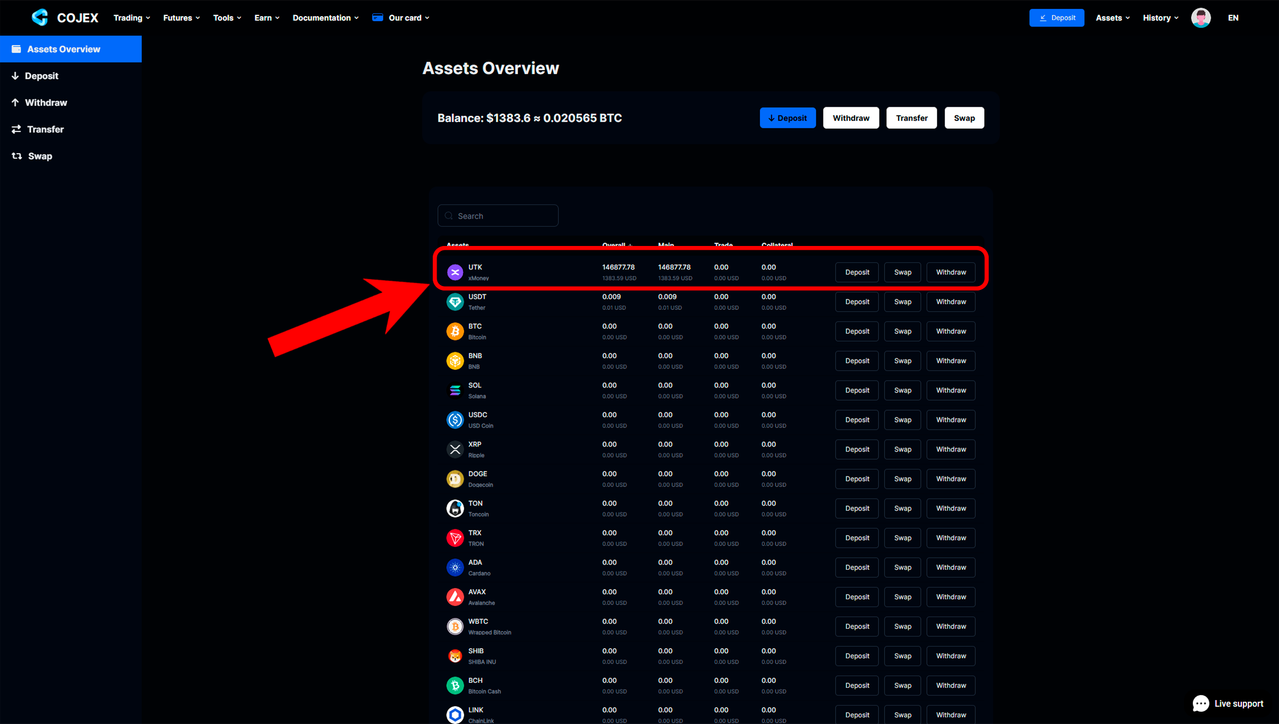
Task: Click Withdraw in the TON row
Action: [x=951, y=508]
